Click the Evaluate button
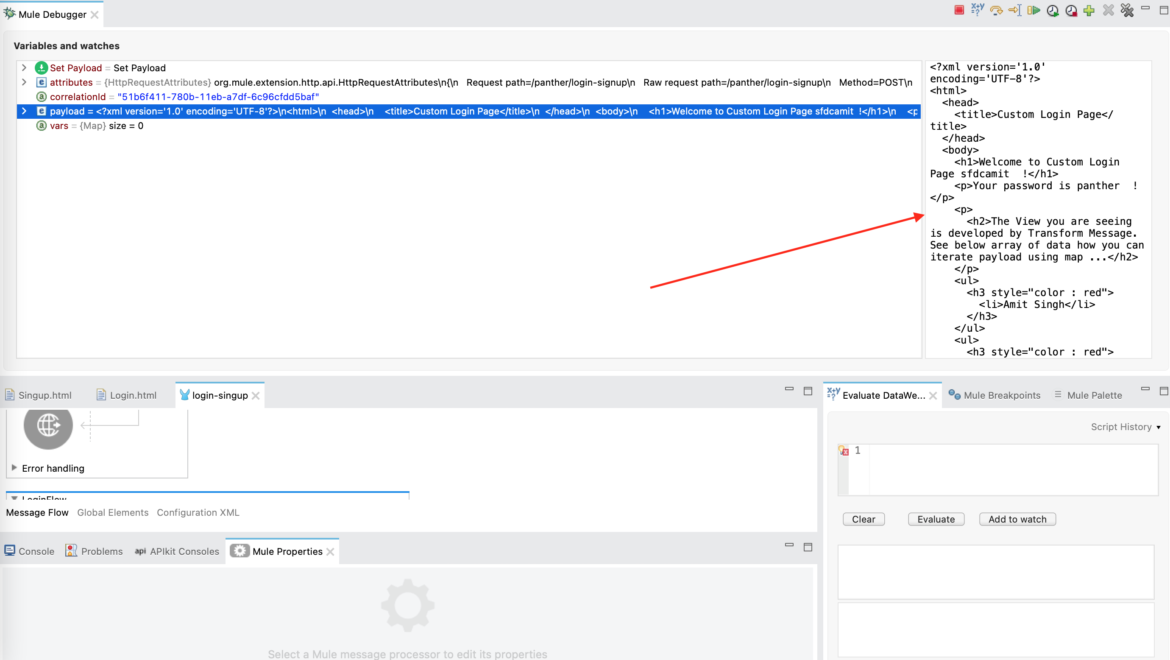The image size is (1170, 660). click(x=935, y=518)
